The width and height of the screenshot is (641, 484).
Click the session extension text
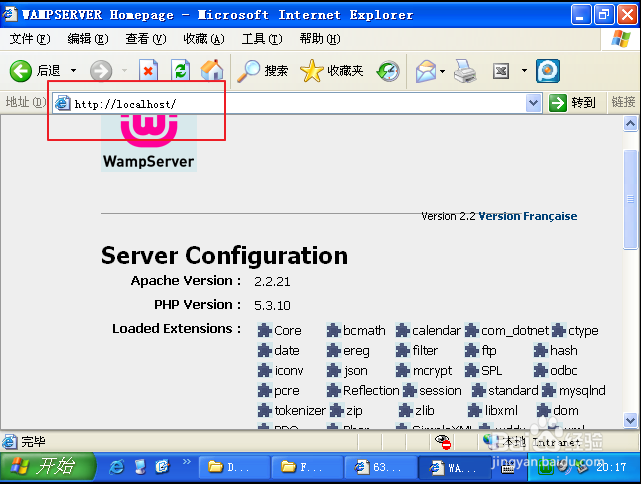(440, 391)
